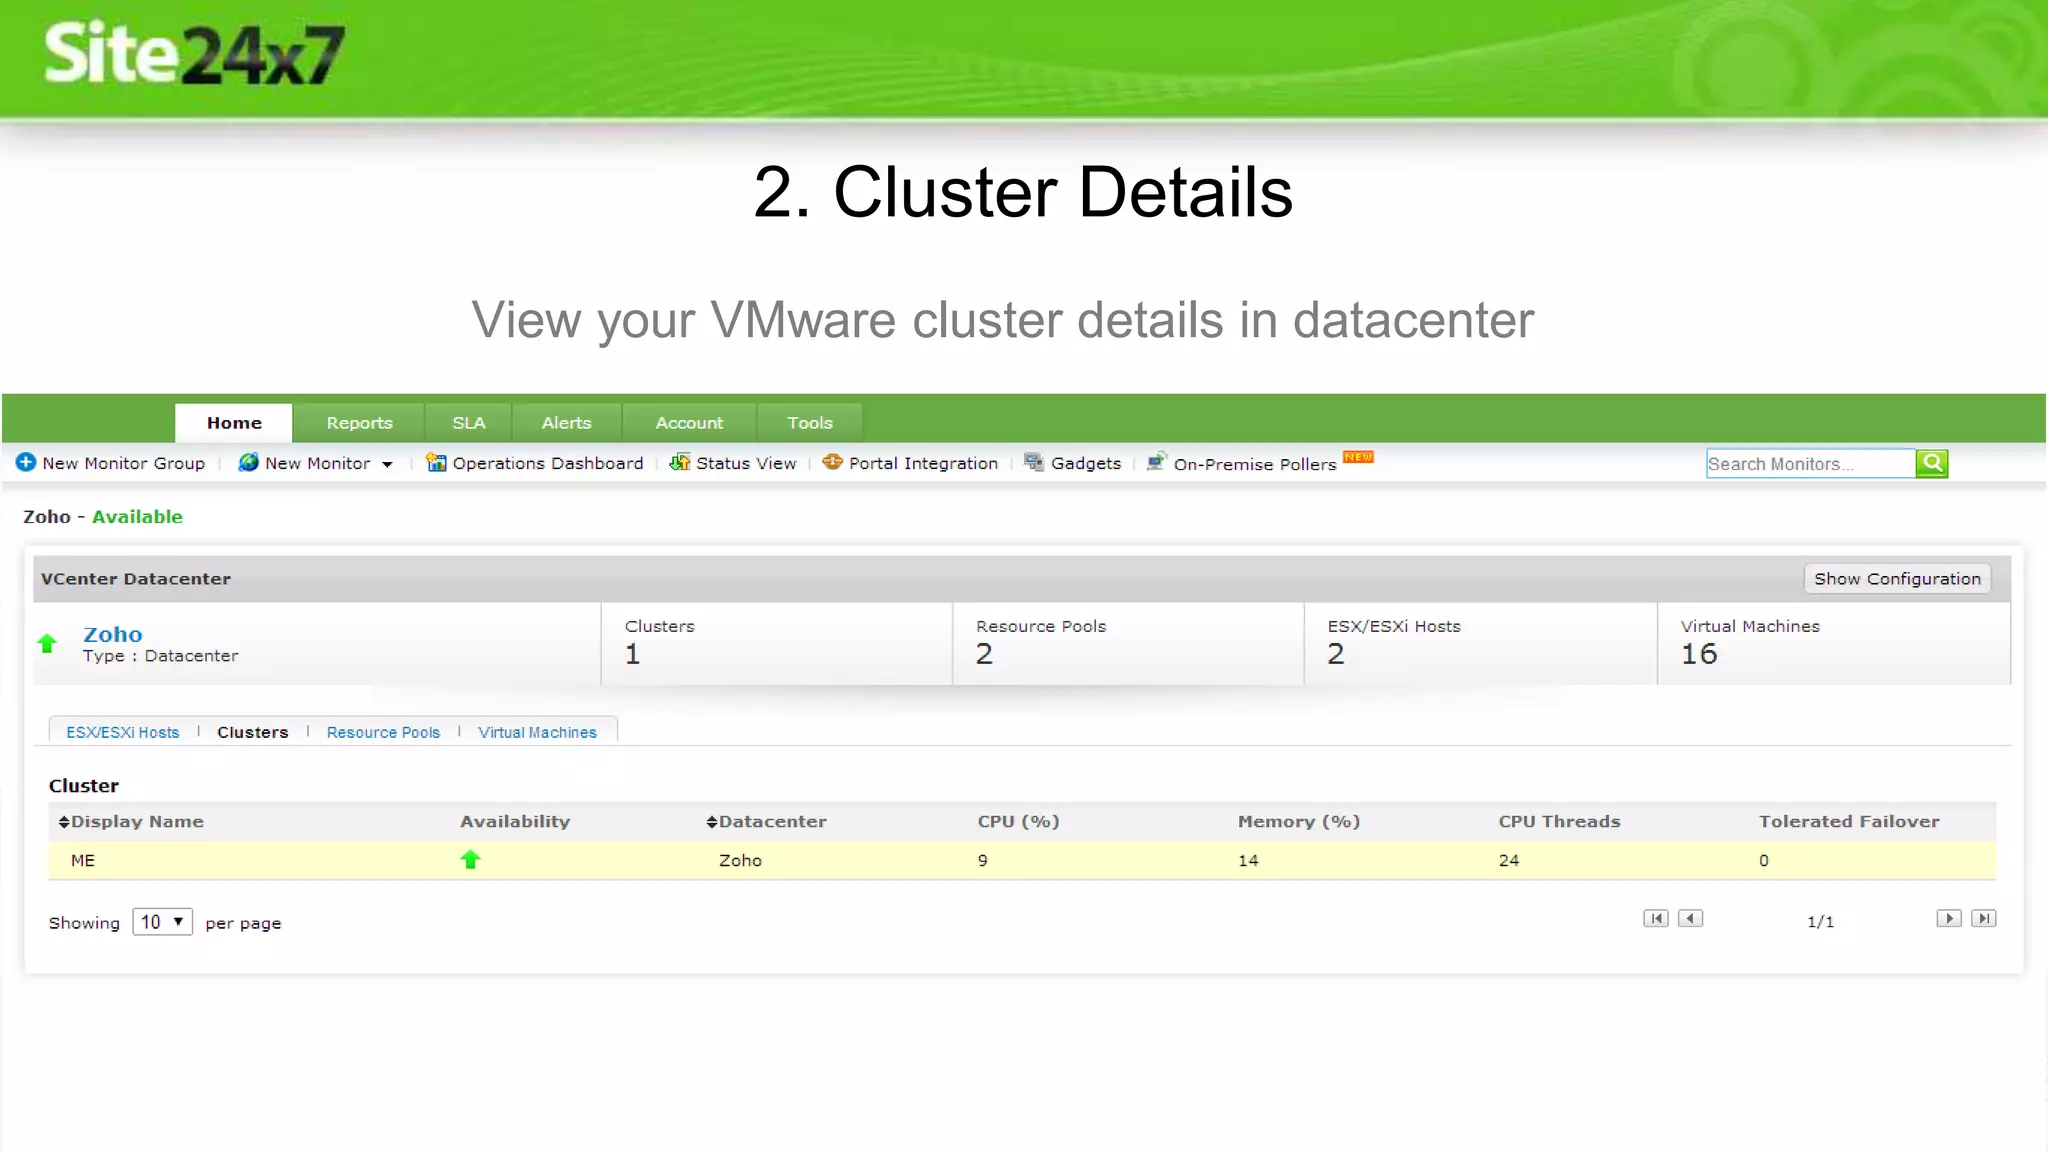Open Portal Integration link
The height and width of the screenshot is (1152, 2048).
click(923, 463)
